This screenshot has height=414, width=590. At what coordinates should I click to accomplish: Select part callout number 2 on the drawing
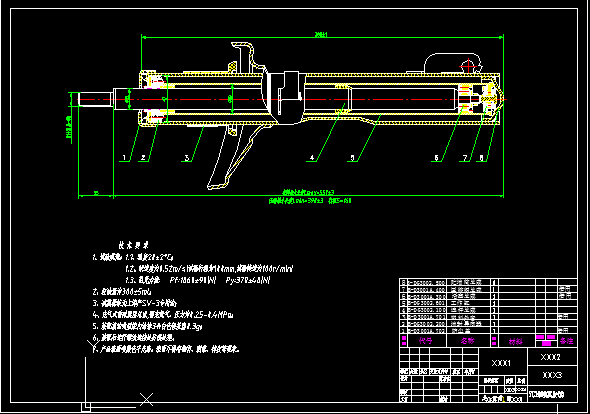[143, 158]
